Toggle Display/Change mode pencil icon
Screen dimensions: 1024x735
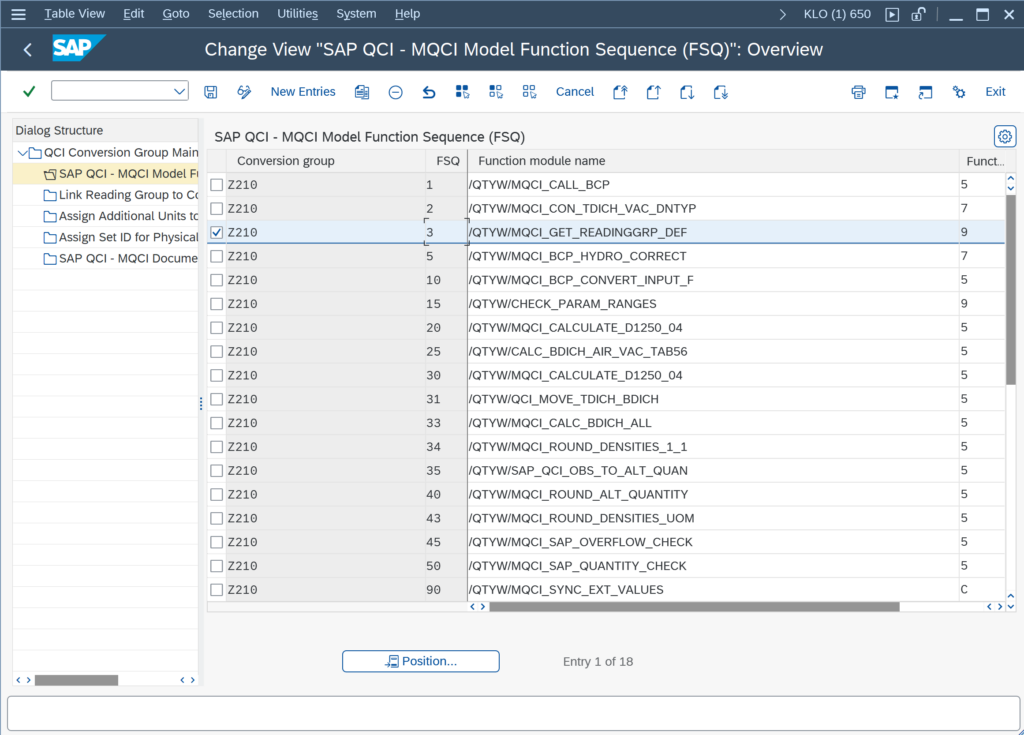click(244, 92)
